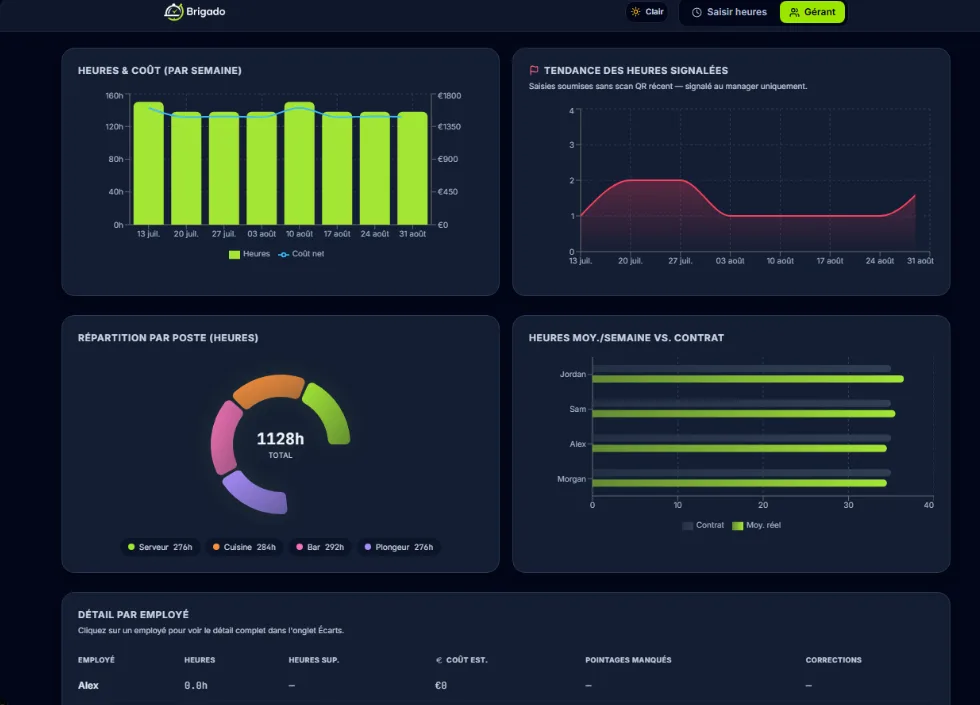Click the pink Bar dot swatch
Viewport: 980px width, 705px height.
pyautogui.click(x=299, y=547)
